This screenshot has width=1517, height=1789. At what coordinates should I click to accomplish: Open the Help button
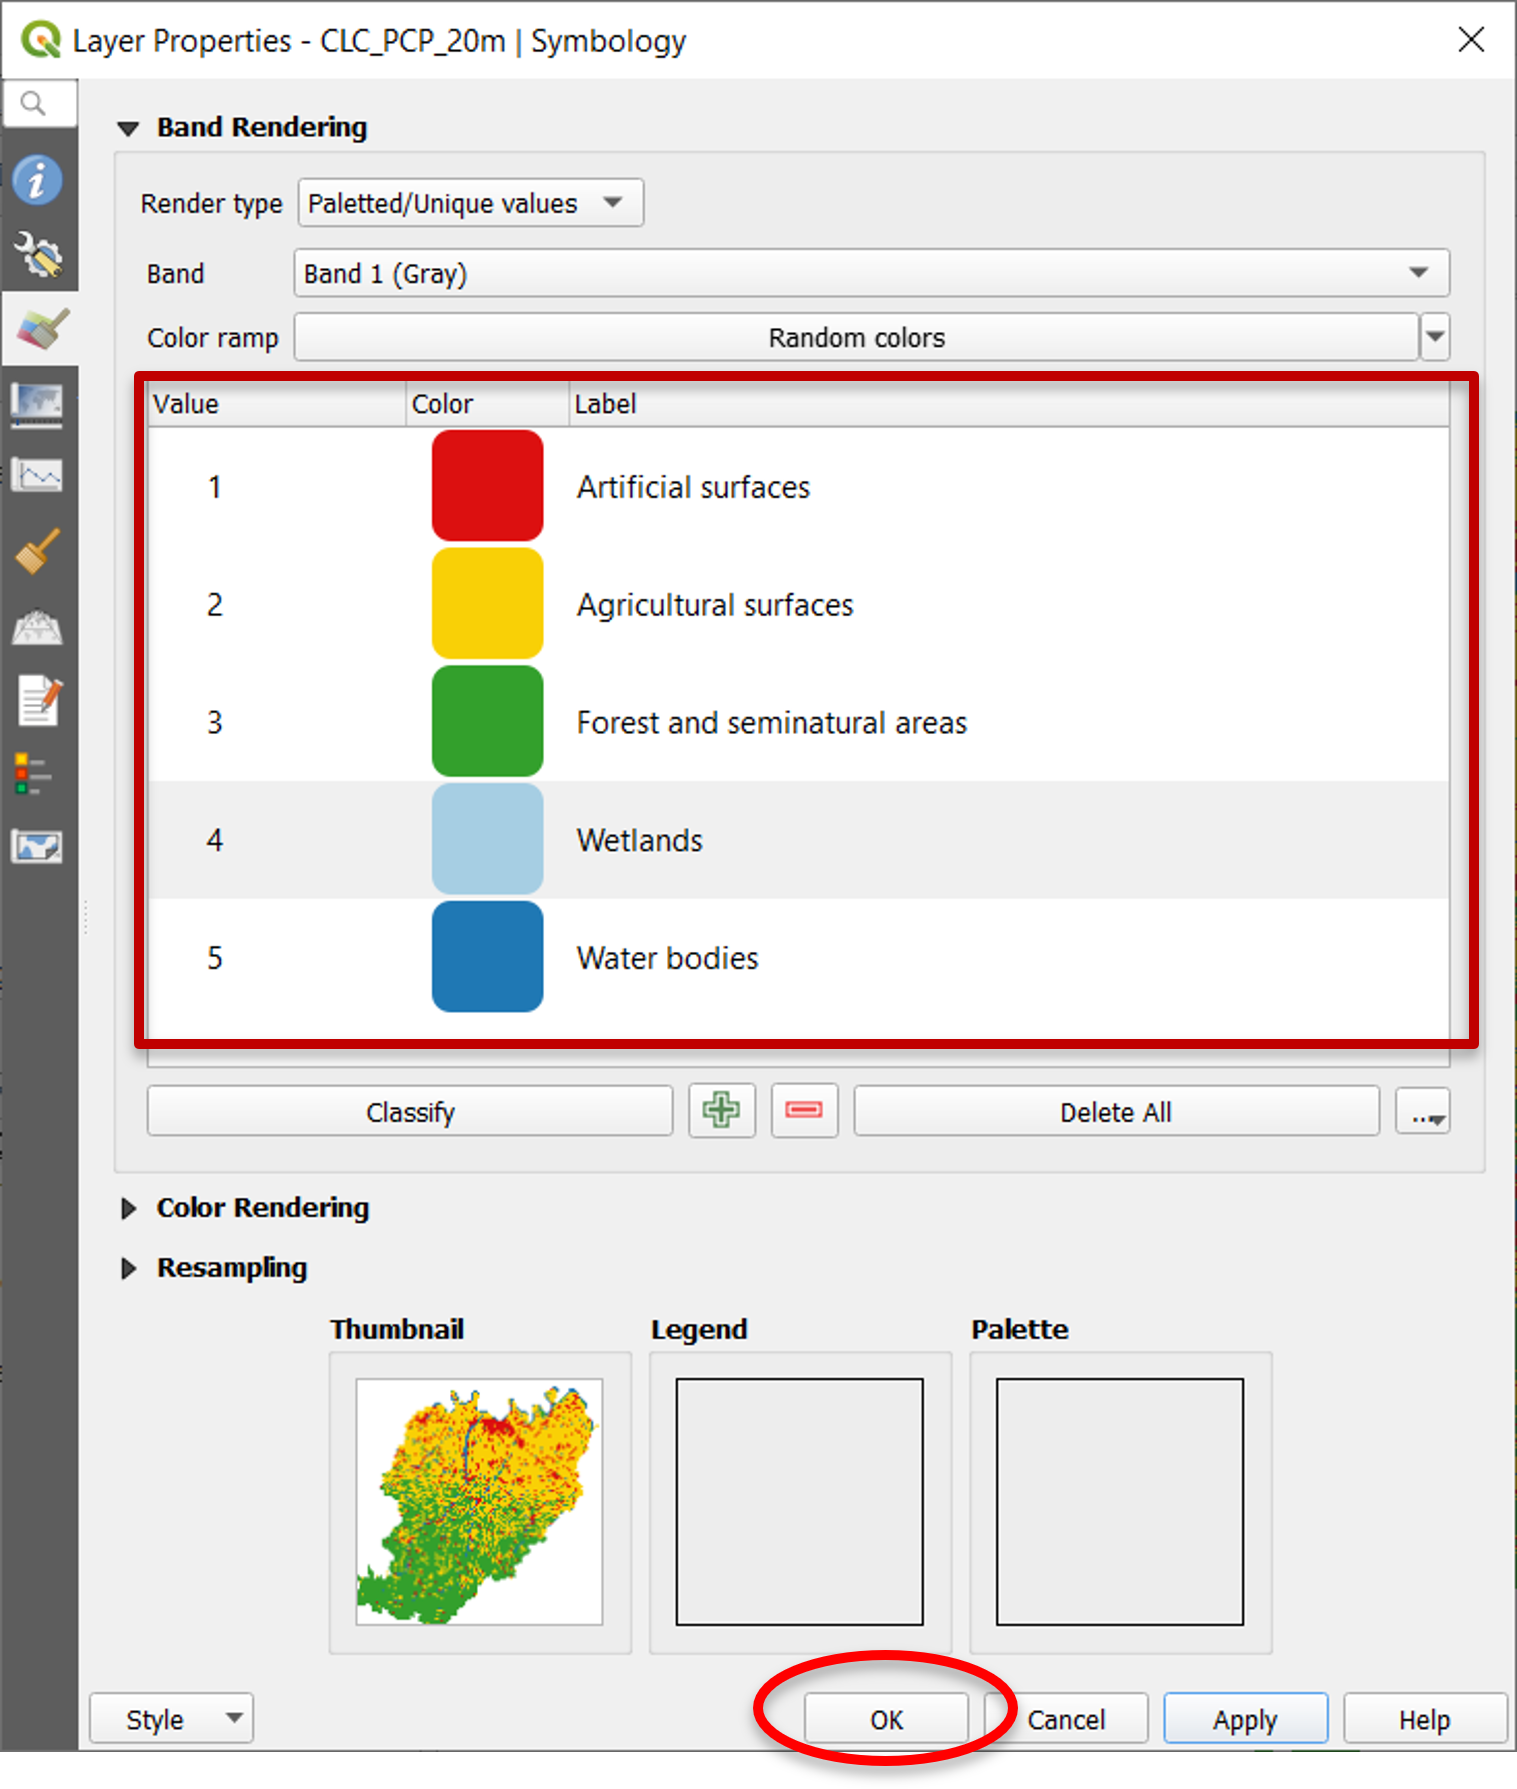[1425, 1719]
